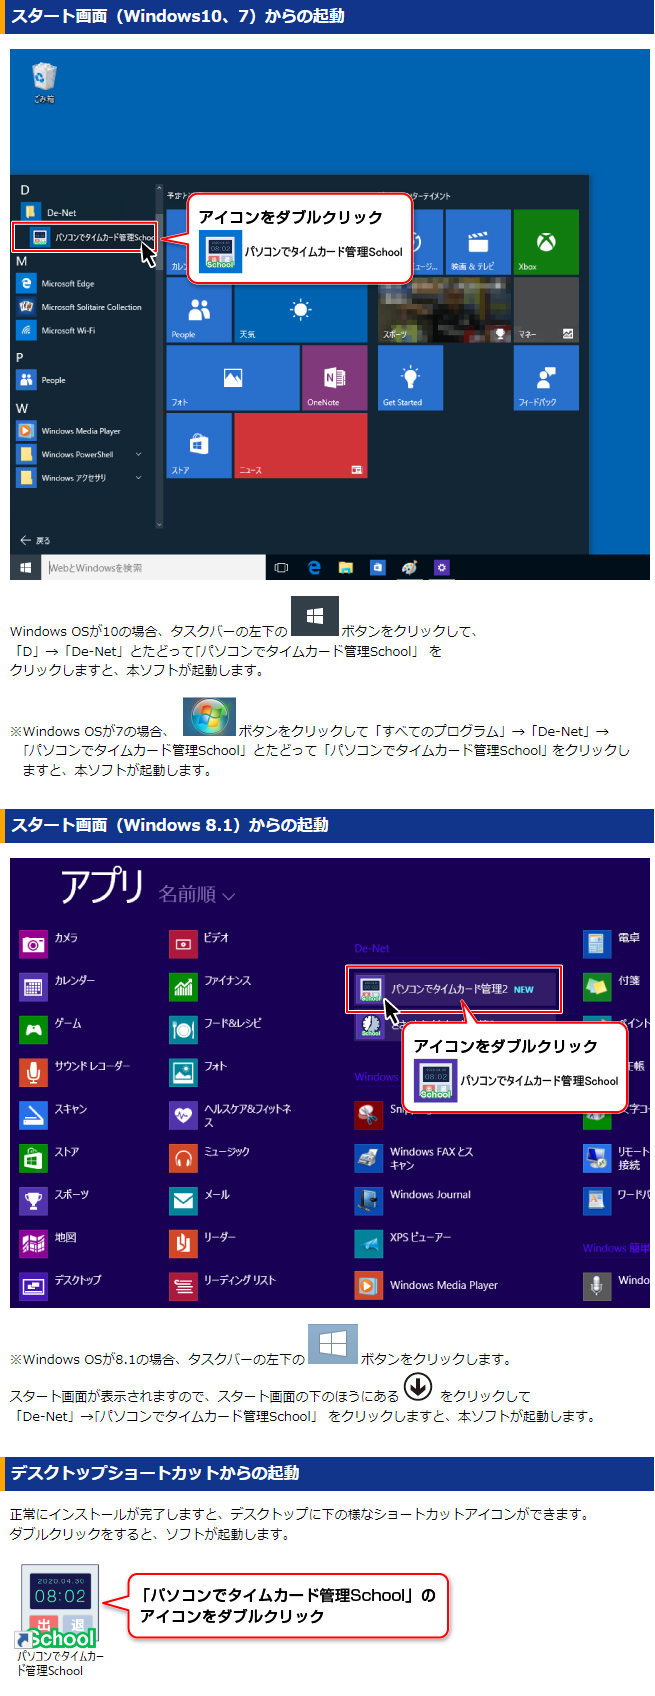Open the デスクトップ app
The height and width of the screenshot is (1696, 655).
coord(61,1286)
